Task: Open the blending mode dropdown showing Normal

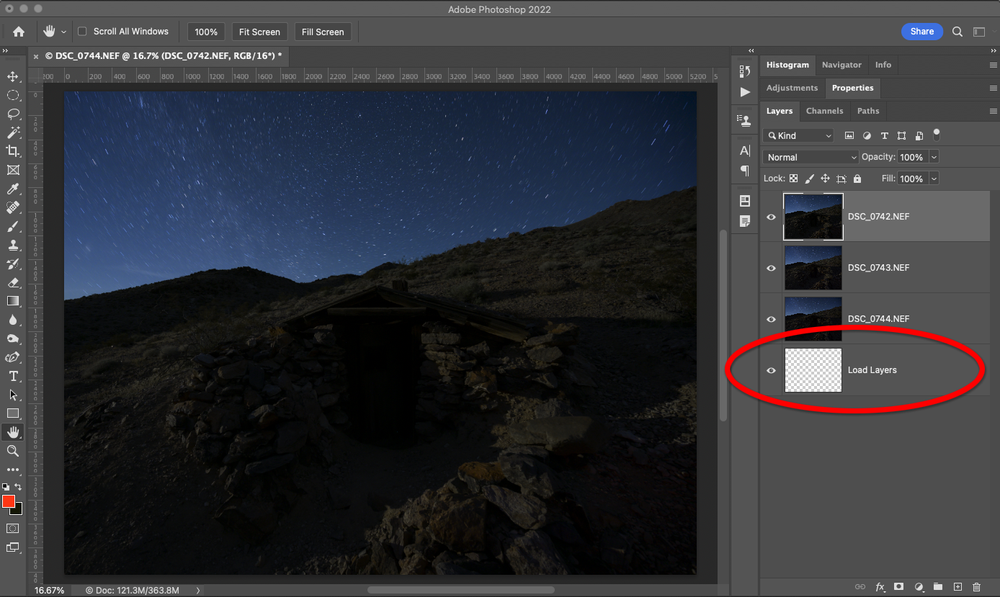Action: pyautogui.click(x=810, y=157)
